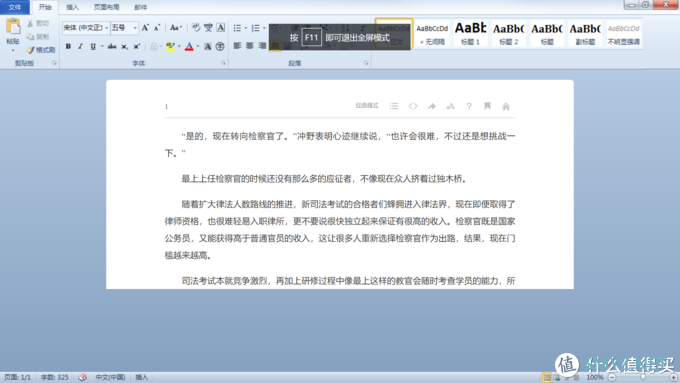Click the Bullets list icon

click(237, 28)
